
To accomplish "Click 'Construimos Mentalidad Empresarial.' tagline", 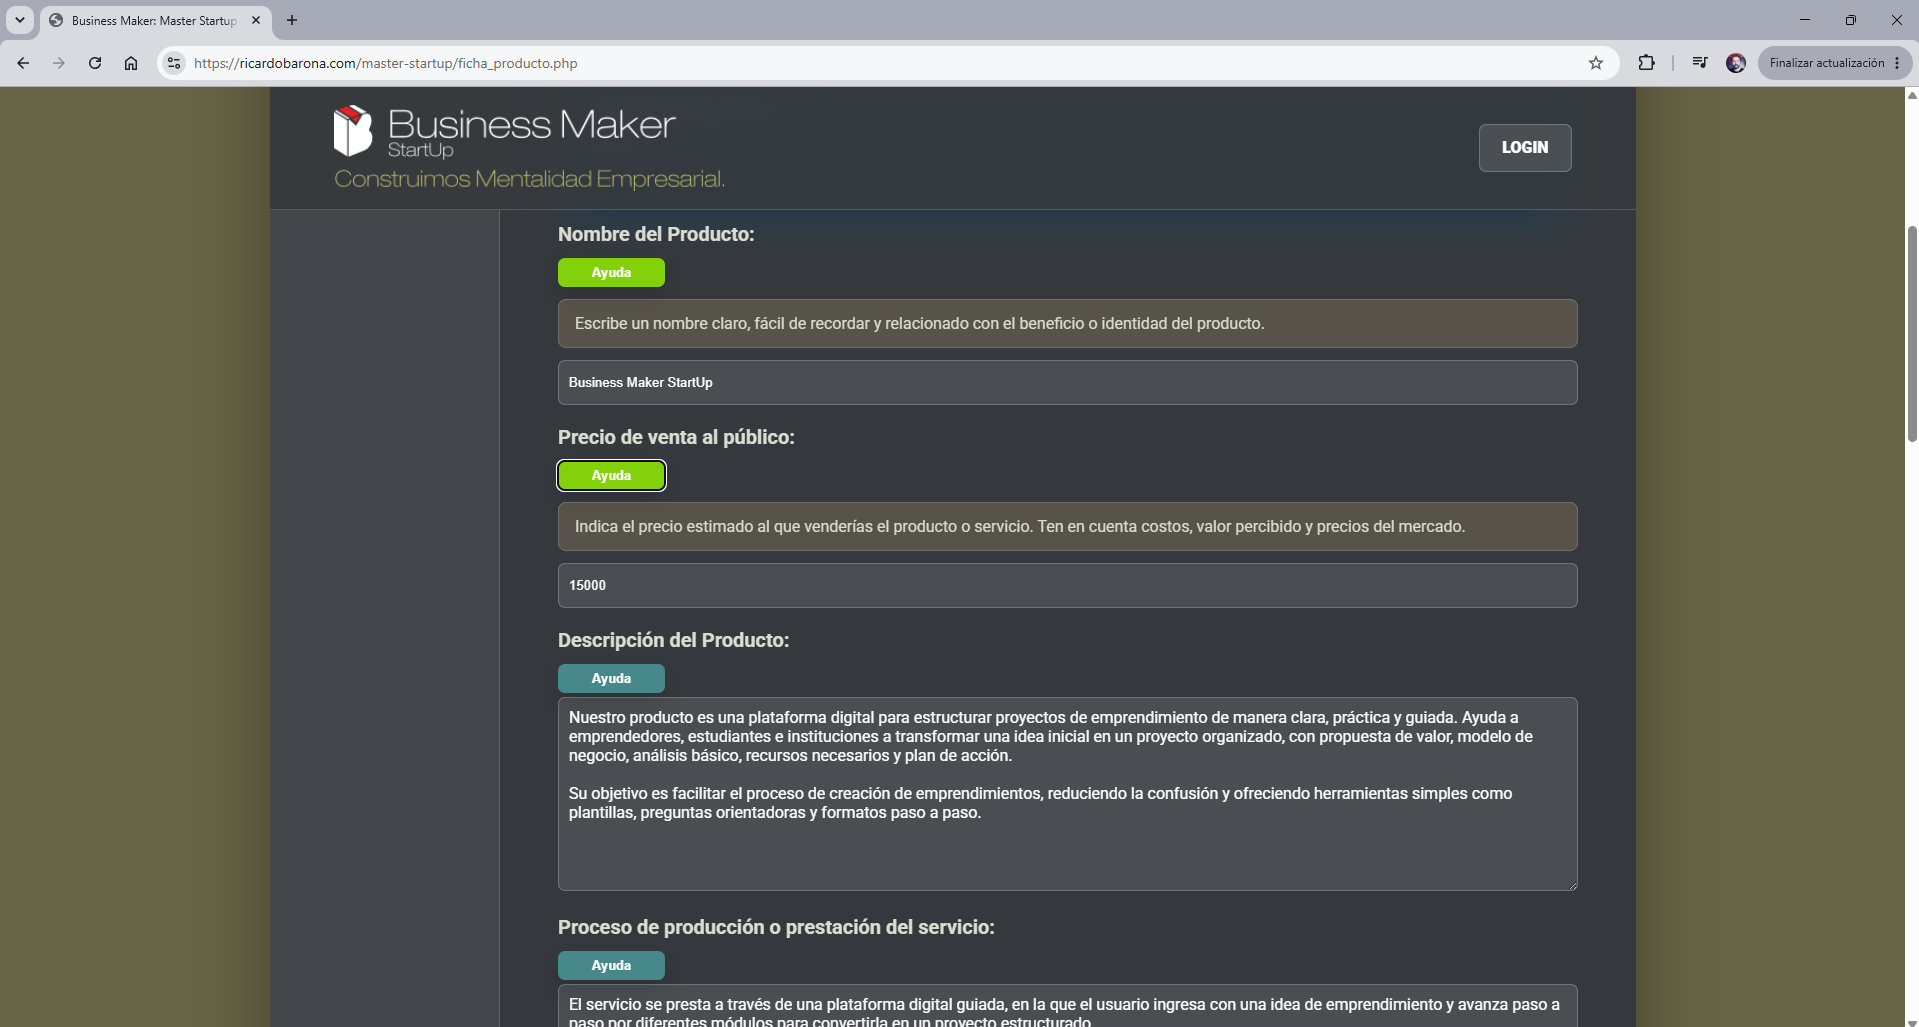I will pyautogui.click(x=529, y=179).
